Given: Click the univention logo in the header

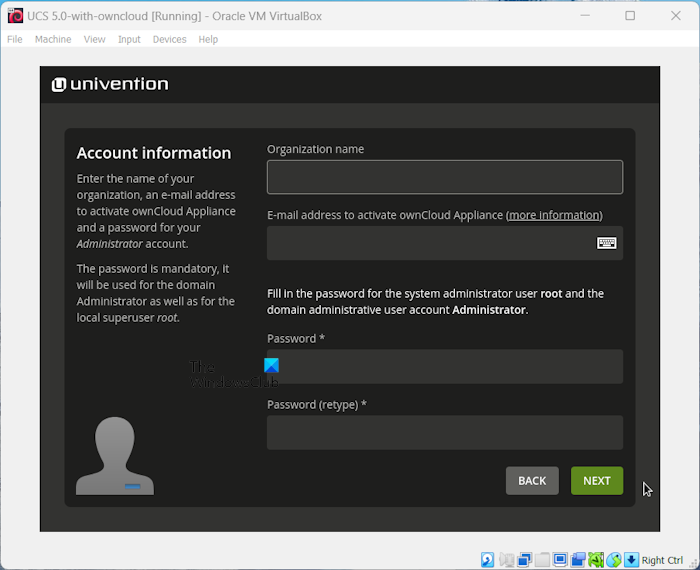Looking at the screenshot, I should pos(110,84).
